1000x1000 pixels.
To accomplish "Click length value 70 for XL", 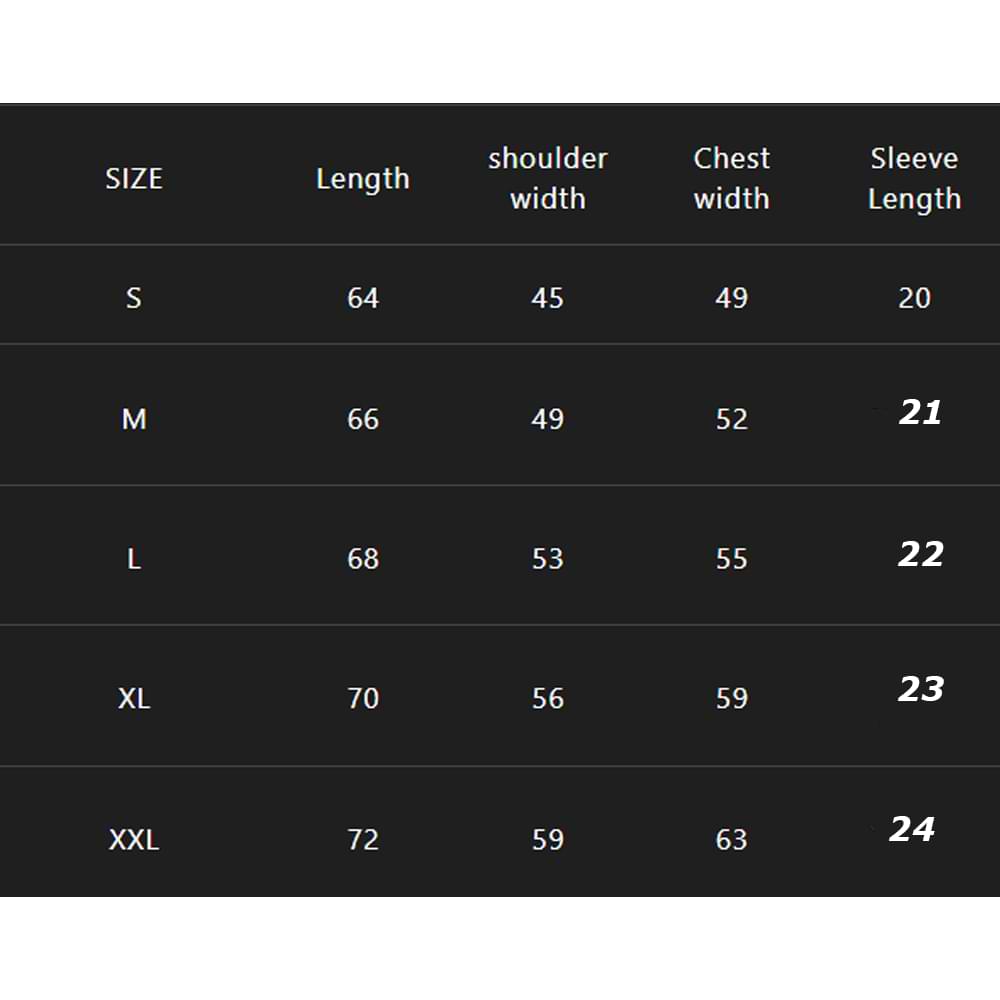I will point(363,698).
